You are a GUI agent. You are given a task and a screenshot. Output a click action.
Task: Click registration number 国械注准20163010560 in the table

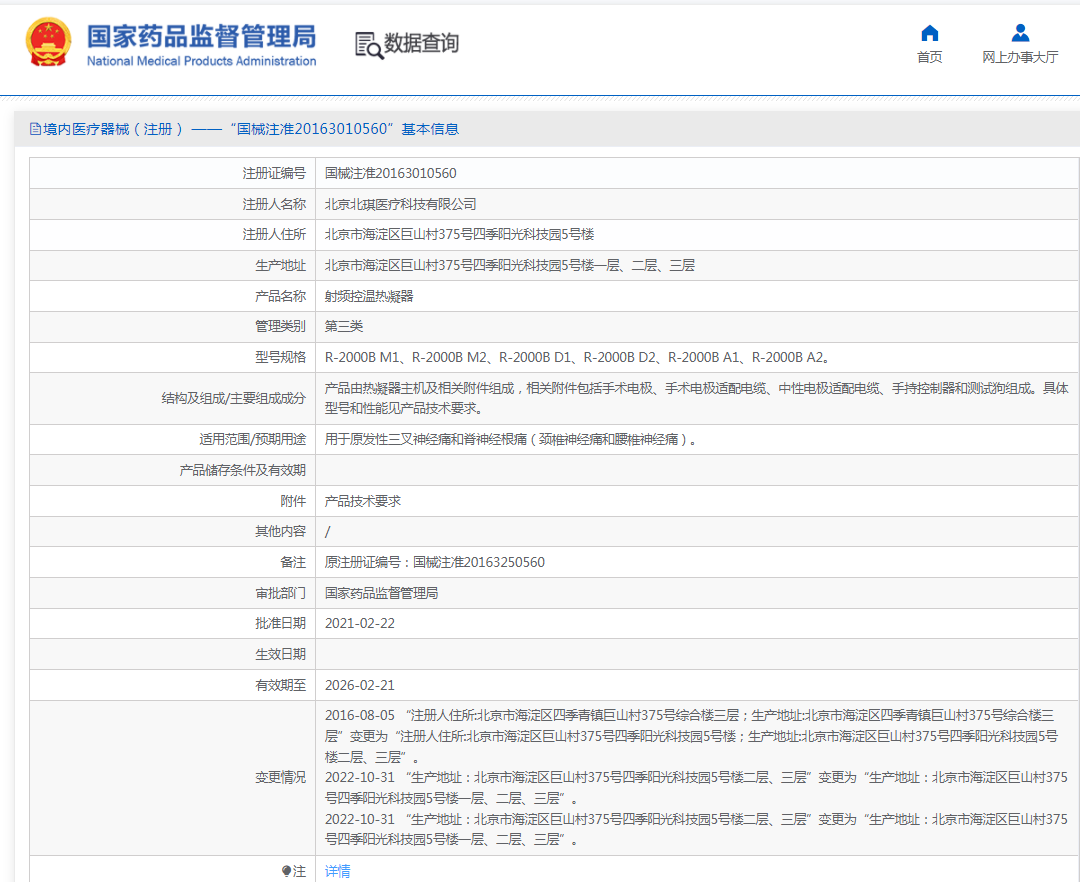pyautogui.click(x=390, y=173)
